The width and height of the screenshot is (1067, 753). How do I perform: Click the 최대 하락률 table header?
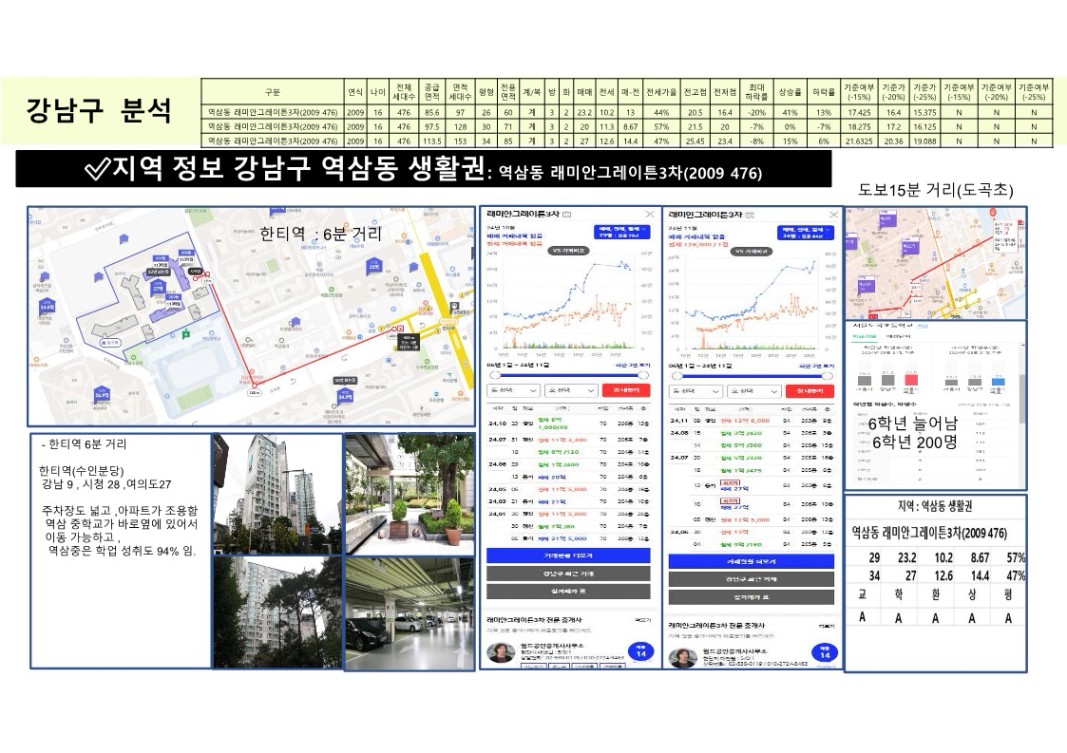click(756, 92)
